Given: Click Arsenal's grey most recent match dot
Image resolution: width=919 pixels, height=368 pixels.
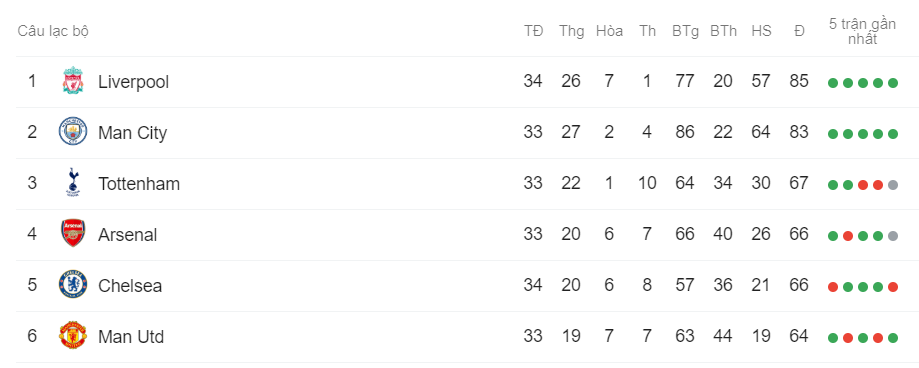Looking at the screenshot, I should pos(893,236).
